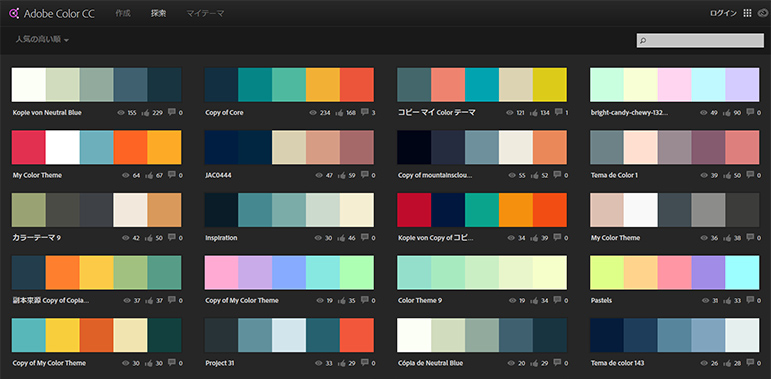Click the thumbs-up icon on Project 31
Viewport: 771px width, 379px height.
(339, 363)
